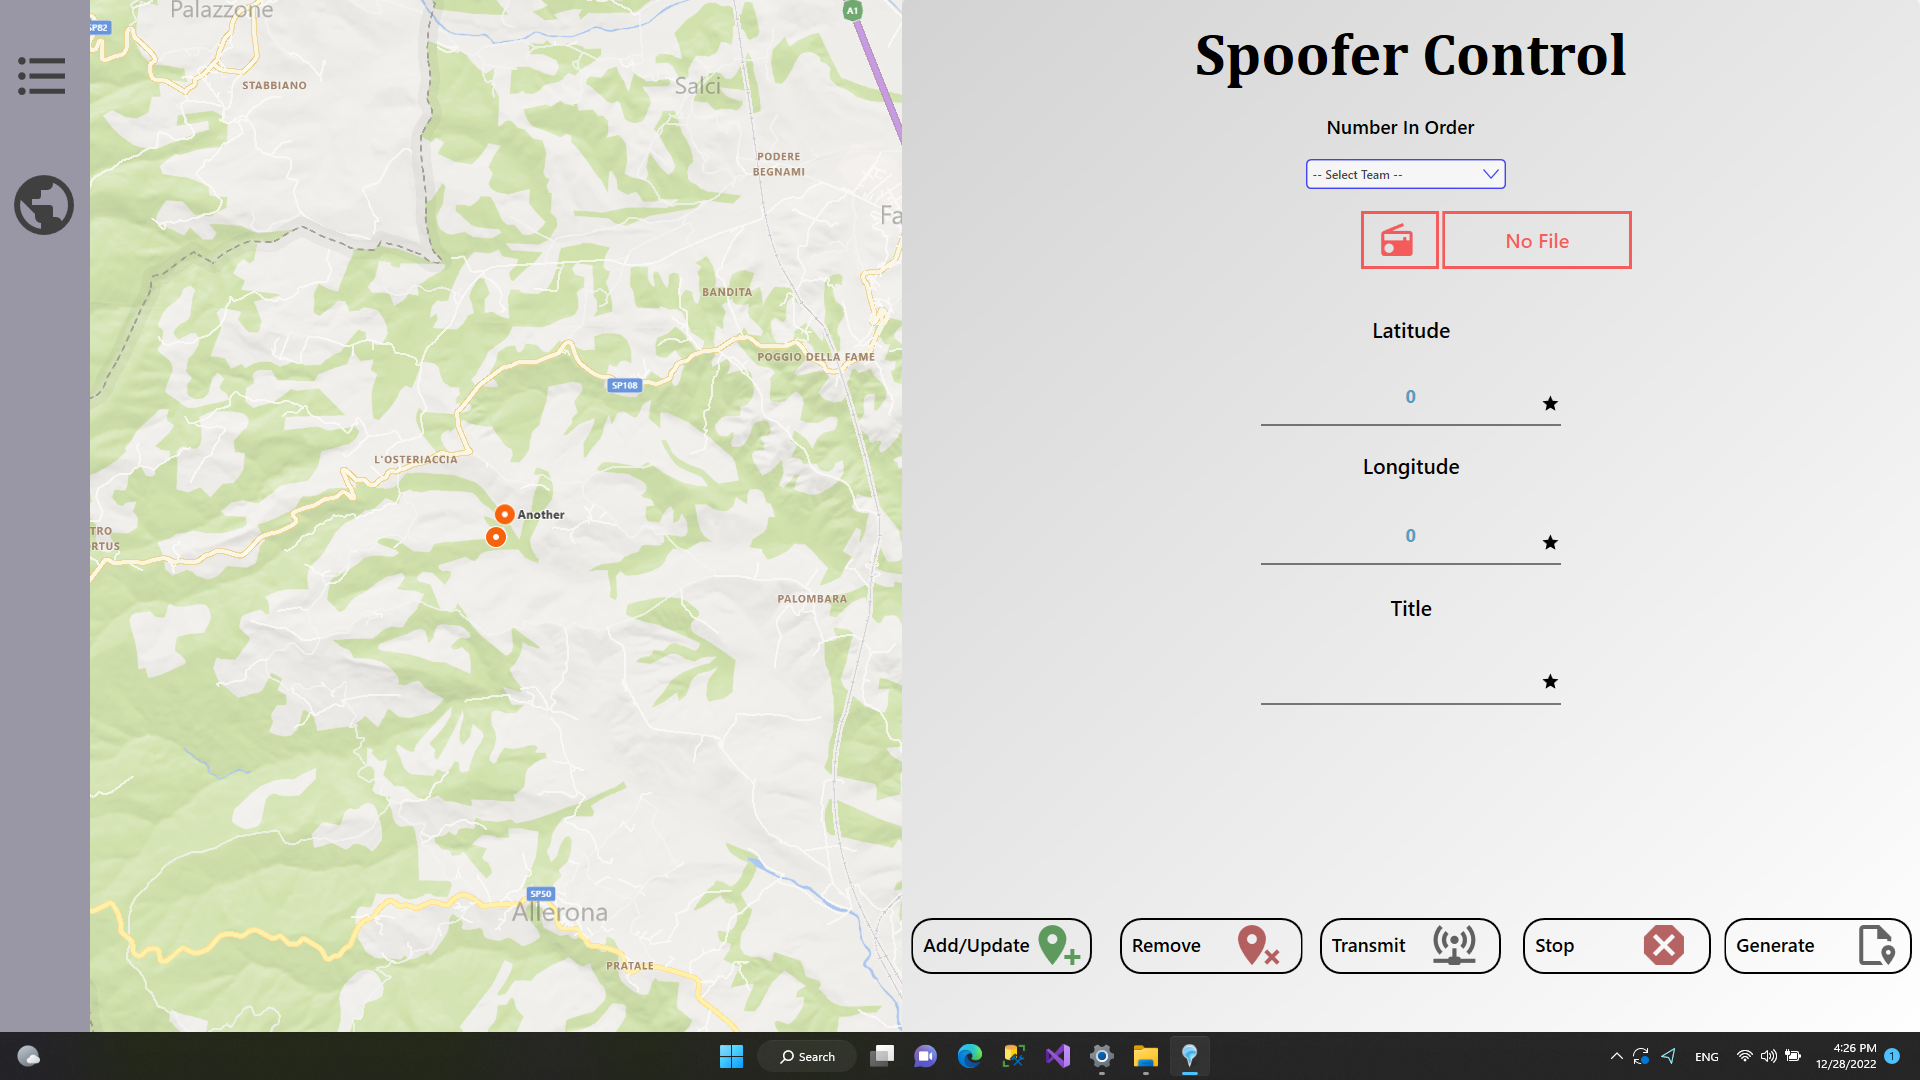Screen dimensions: 1920x1080
Task: Select the ENG language indicator on the taskbar
Action: click(1705, 1055)
